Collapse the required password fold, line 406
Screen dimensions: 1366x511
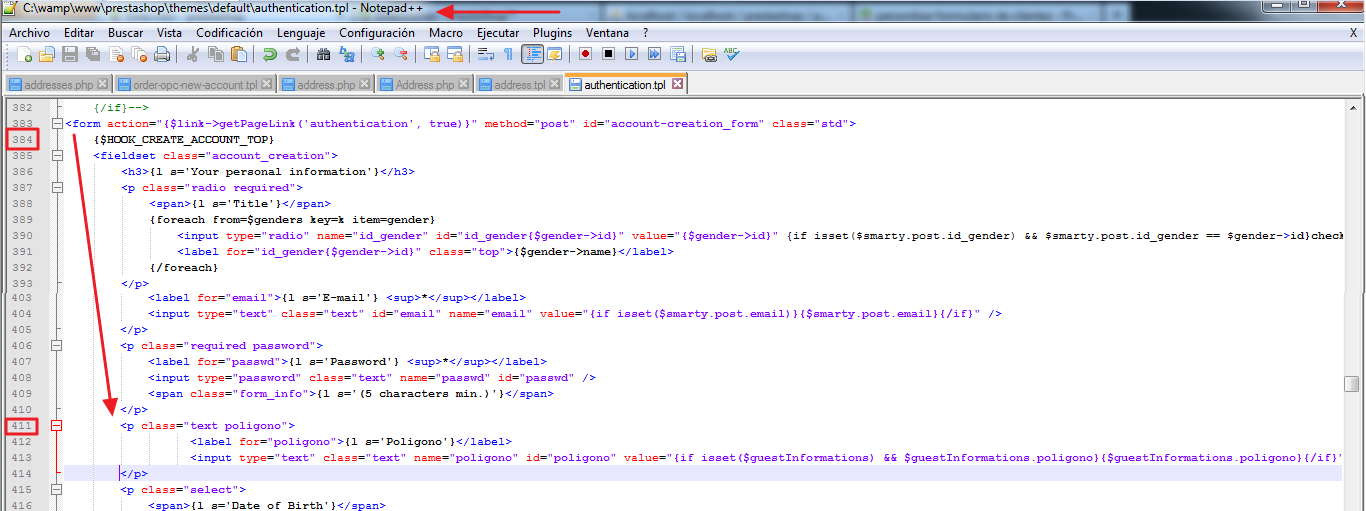[x=57, y=346]
